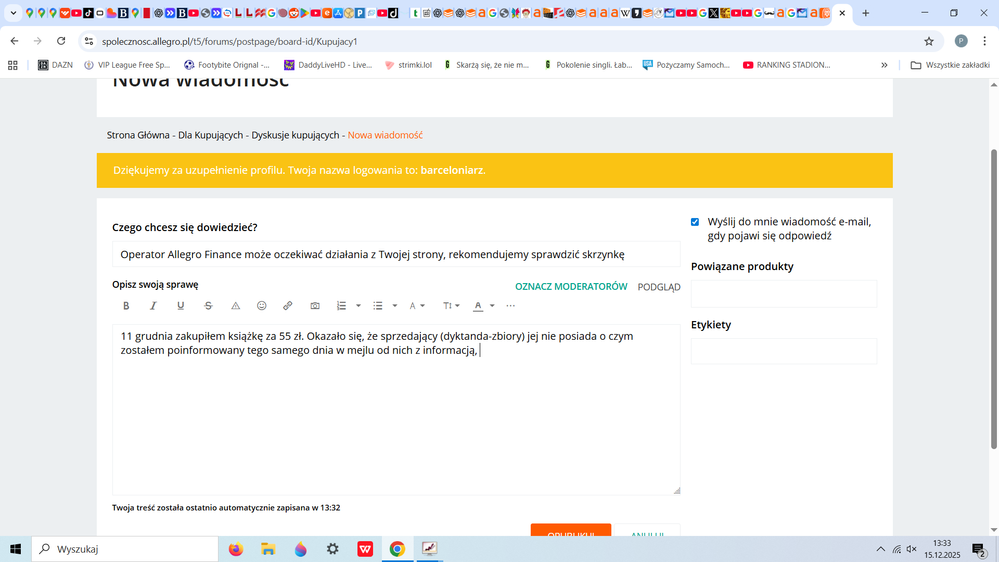Screen dimensions: 999x562
Task: Apply strikethrough formatting
Action: [x=208, y=306]
